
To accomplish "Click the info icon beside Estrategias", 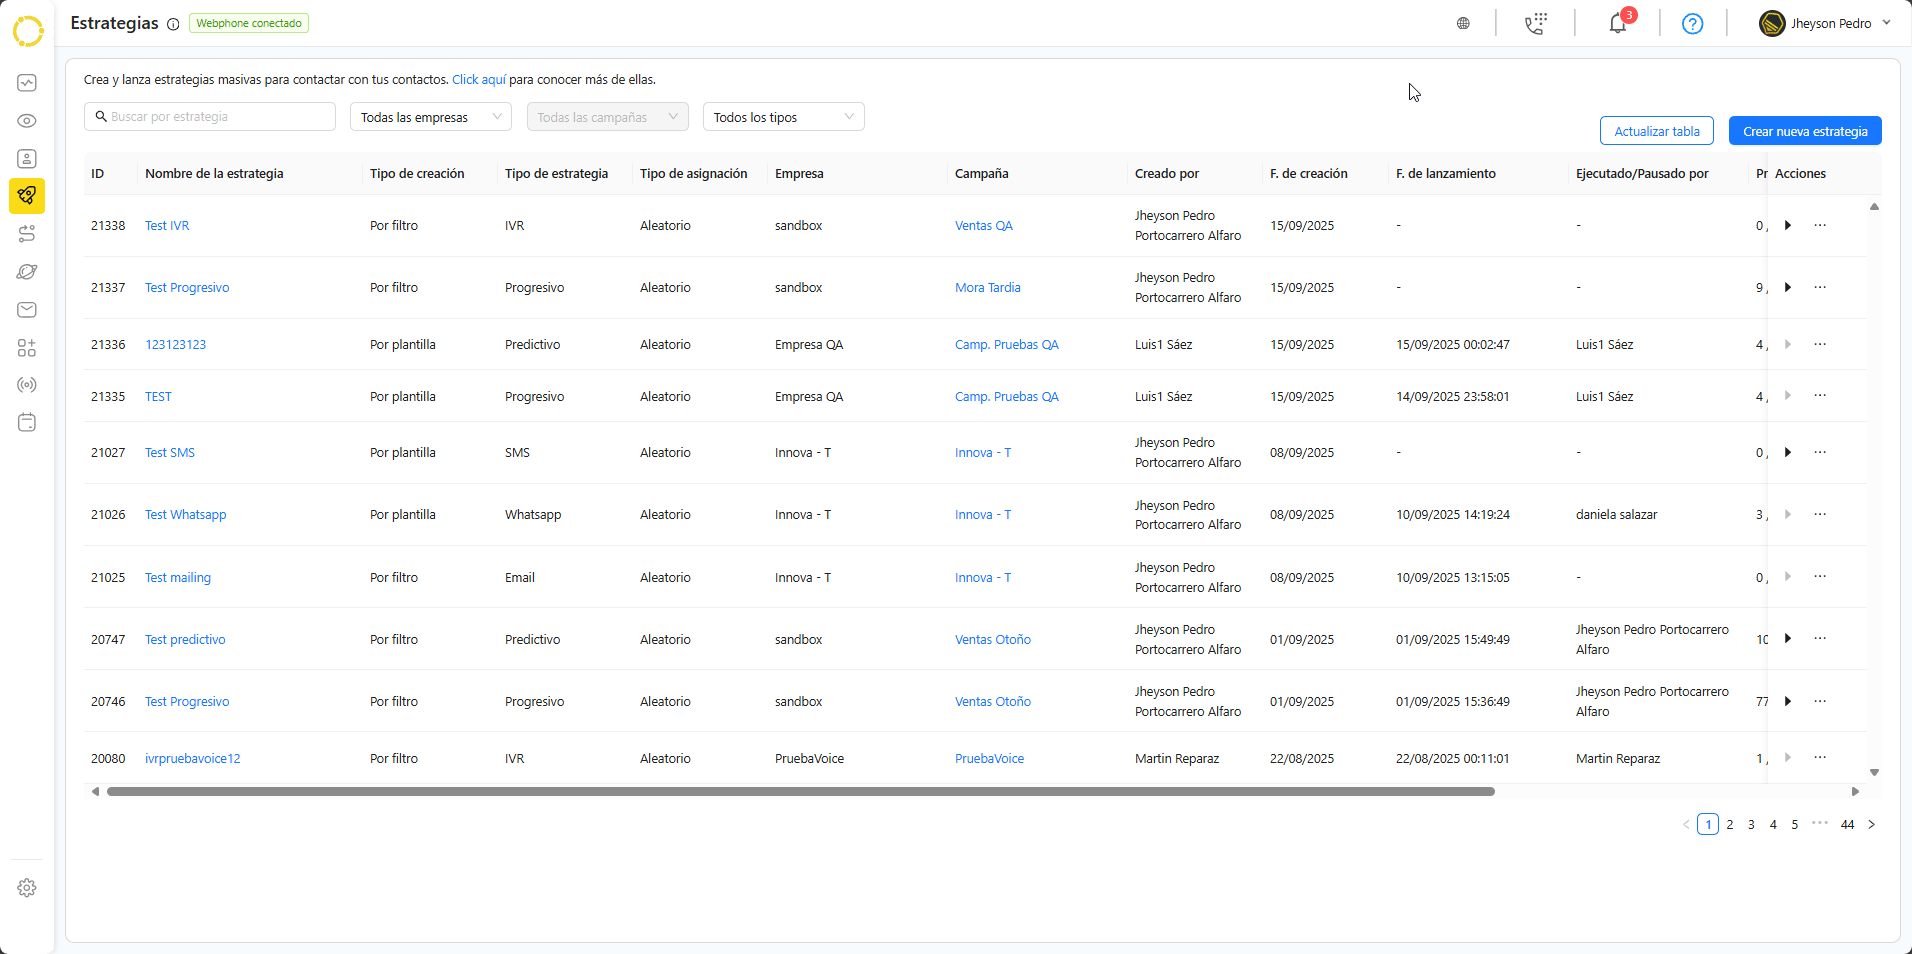I will (173, 24).
